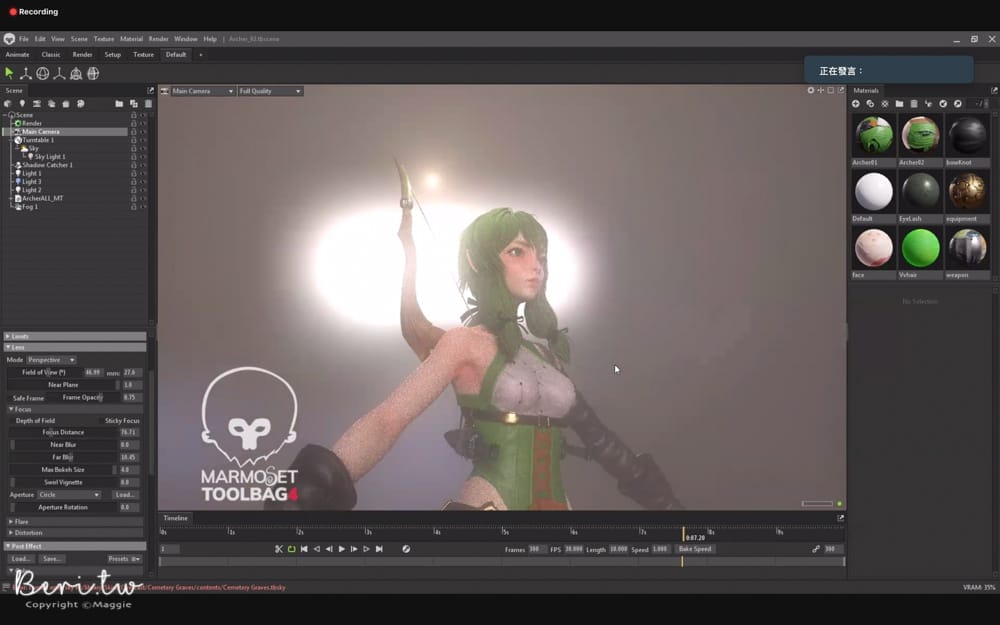Image resolution: width=1000 pixels, height=625 pixels.
Task: Adjust the Far Blur slider
Action: 63,457
